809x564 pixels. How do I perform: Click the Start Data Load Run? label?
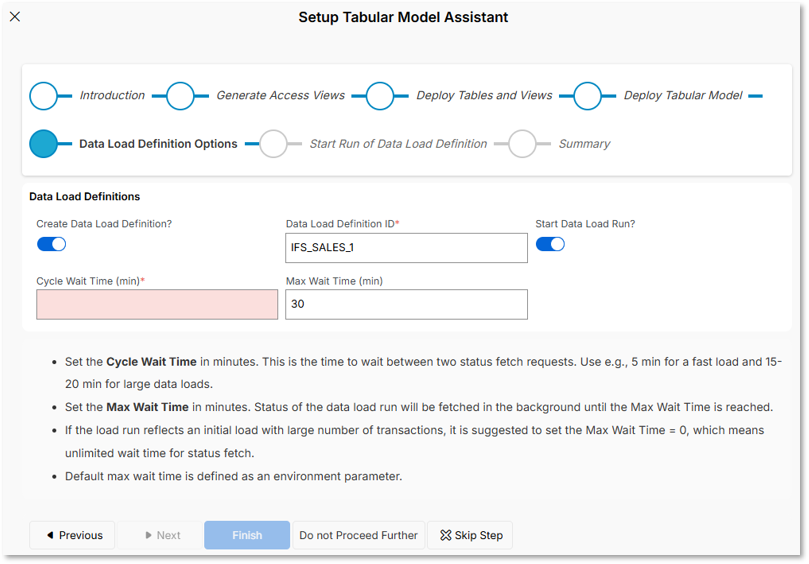(x=585, y=224)
